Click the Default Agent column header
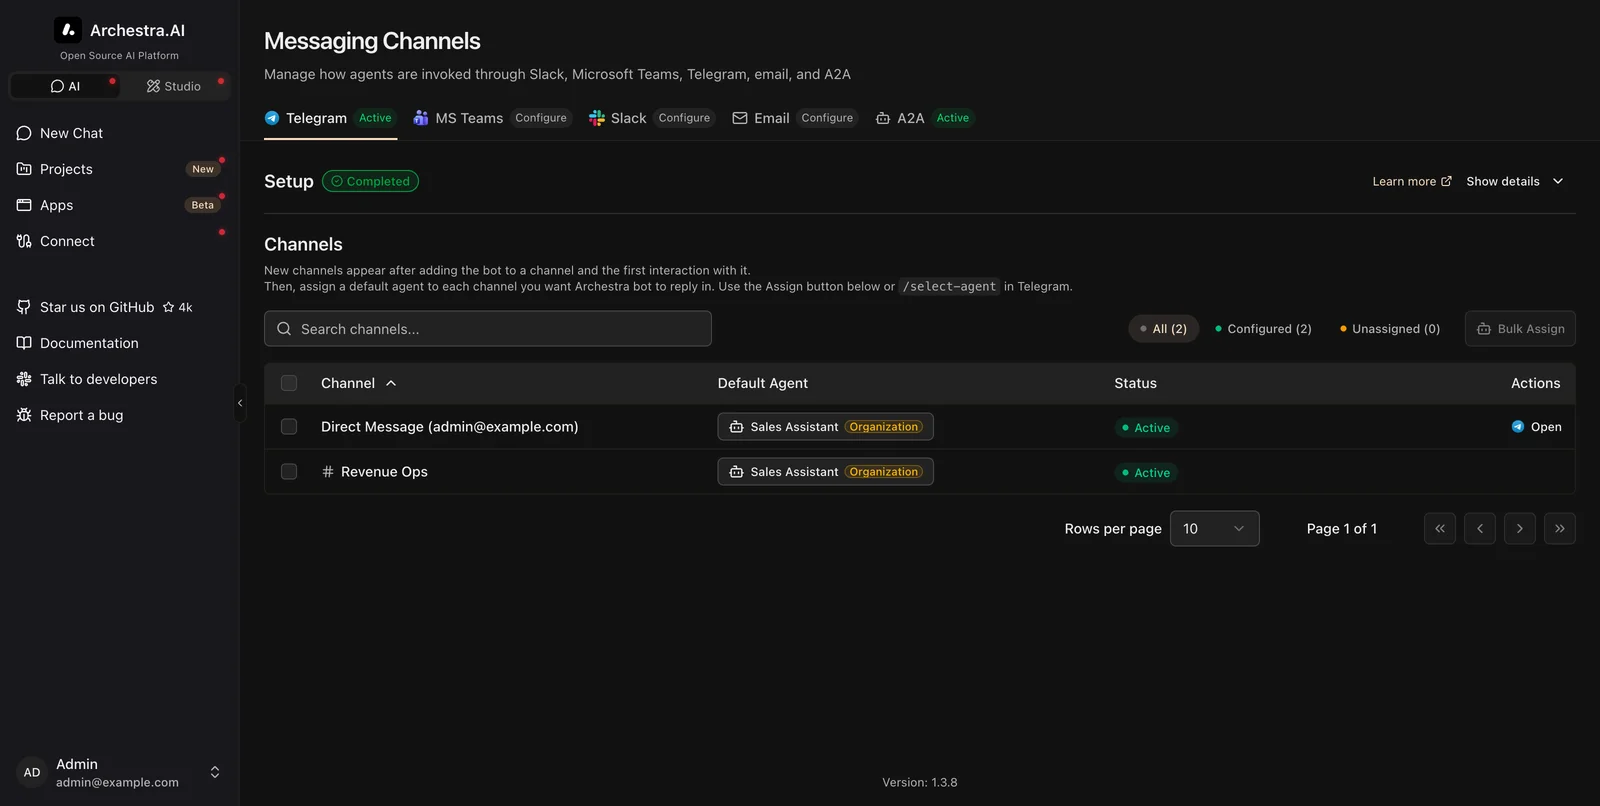This screenshot has width=1600, height=806. tap(763, 383)
